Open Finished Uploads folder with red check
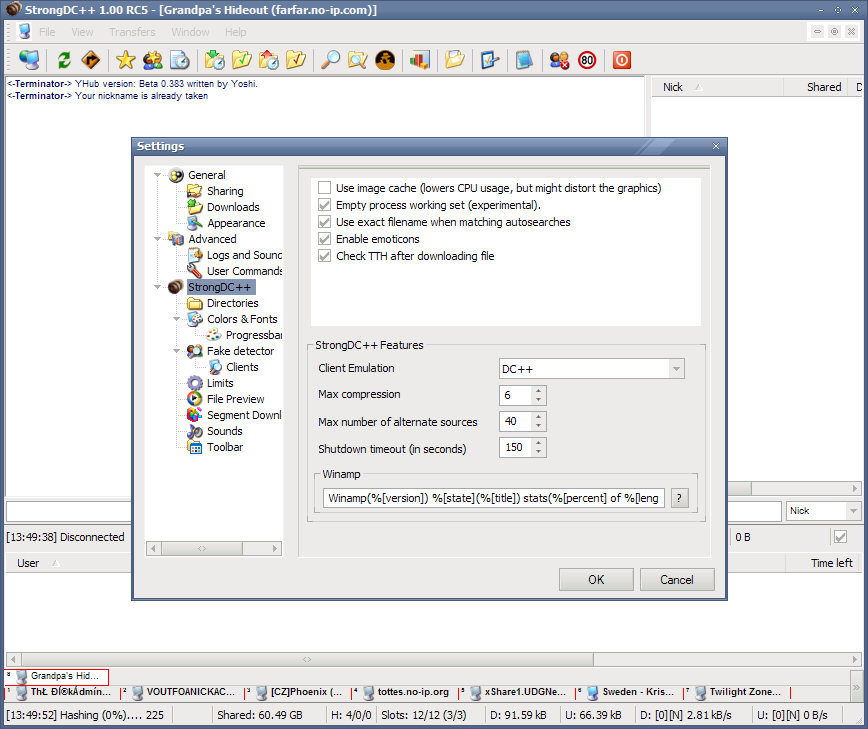The height and width of the screenshot is (729, 868). 296,60
